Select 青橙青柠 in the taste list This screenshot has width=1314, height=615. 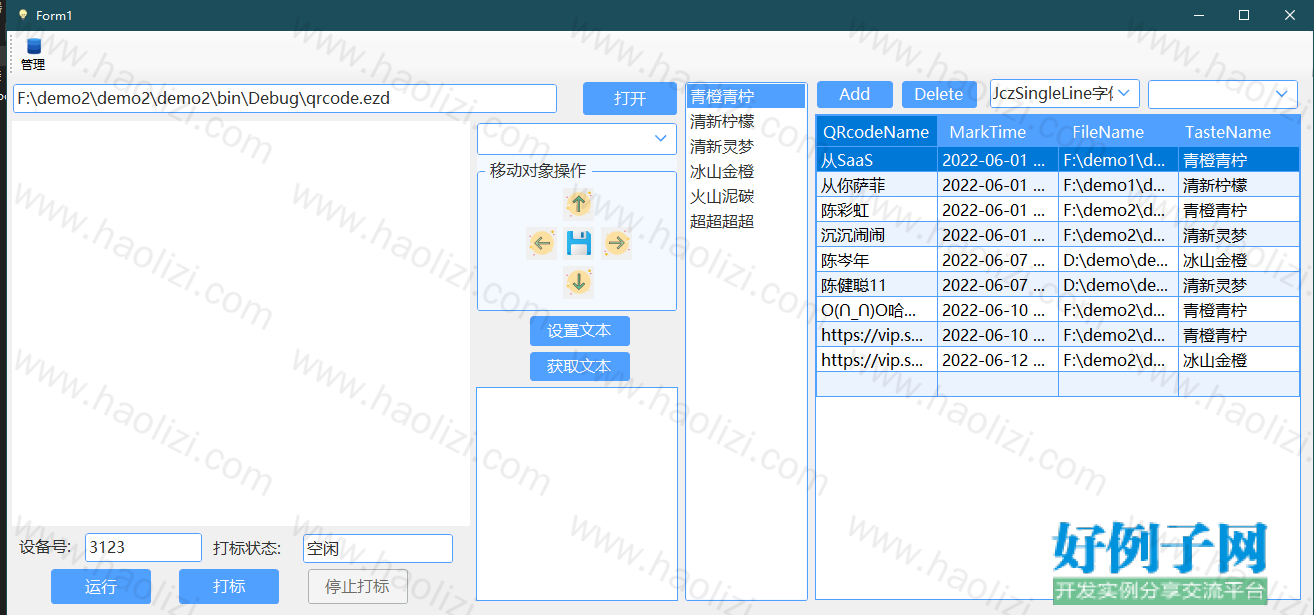pyautogui.click(x=746, y=96)
